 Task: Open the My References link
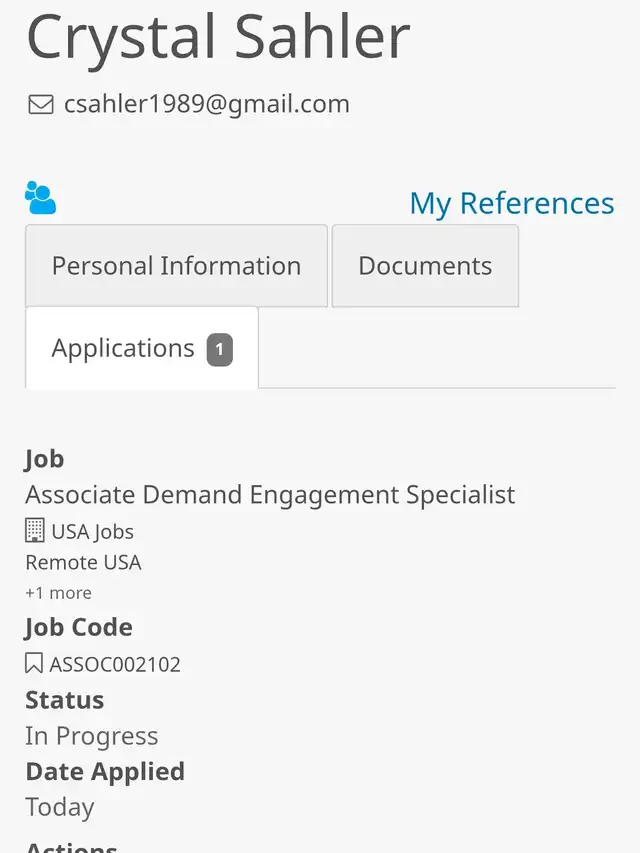point(512,203)
